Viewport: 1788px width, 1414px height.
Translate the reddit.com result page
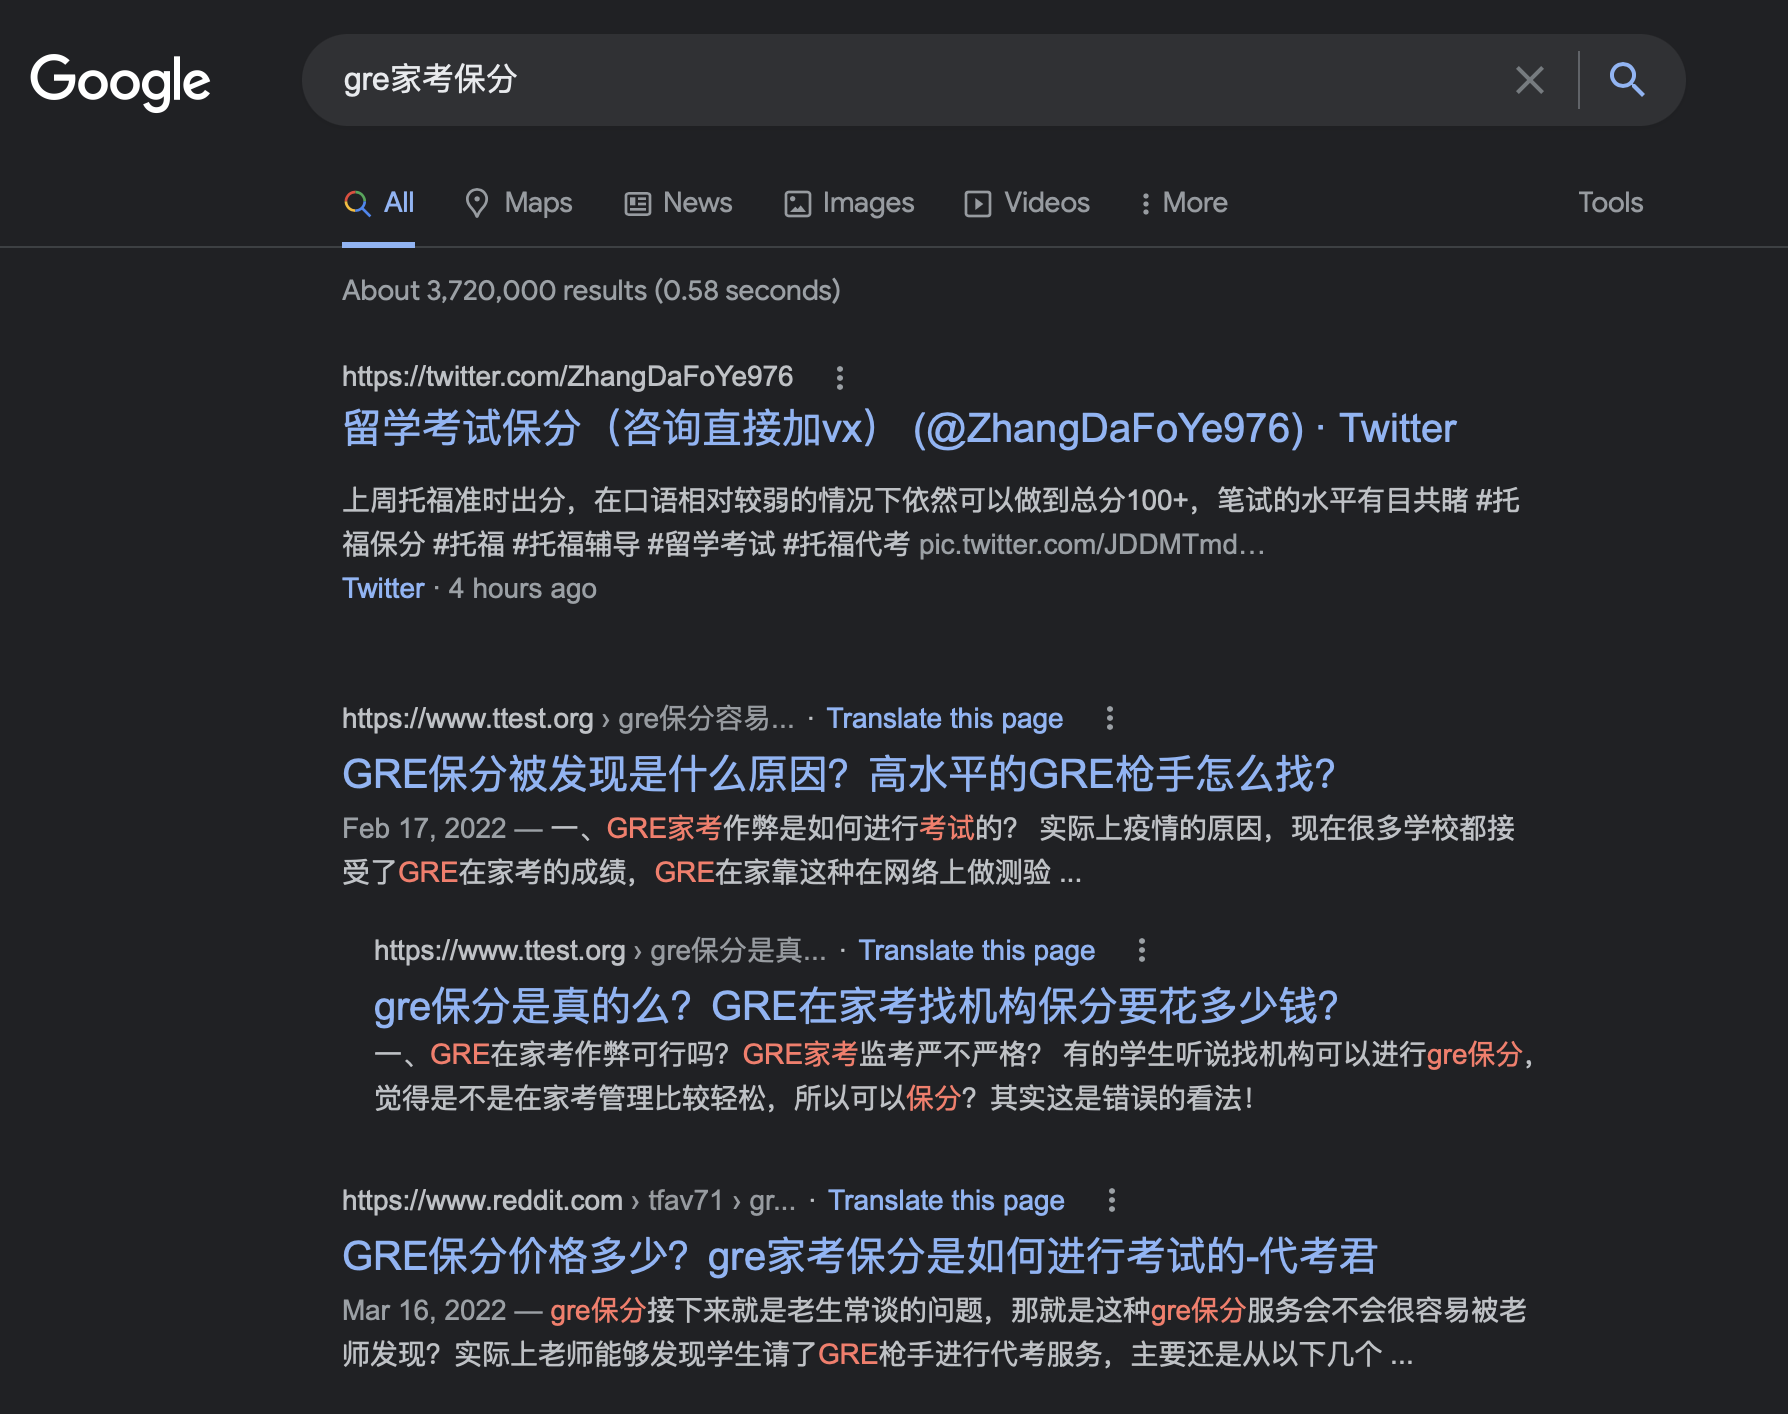point(946,1200)
